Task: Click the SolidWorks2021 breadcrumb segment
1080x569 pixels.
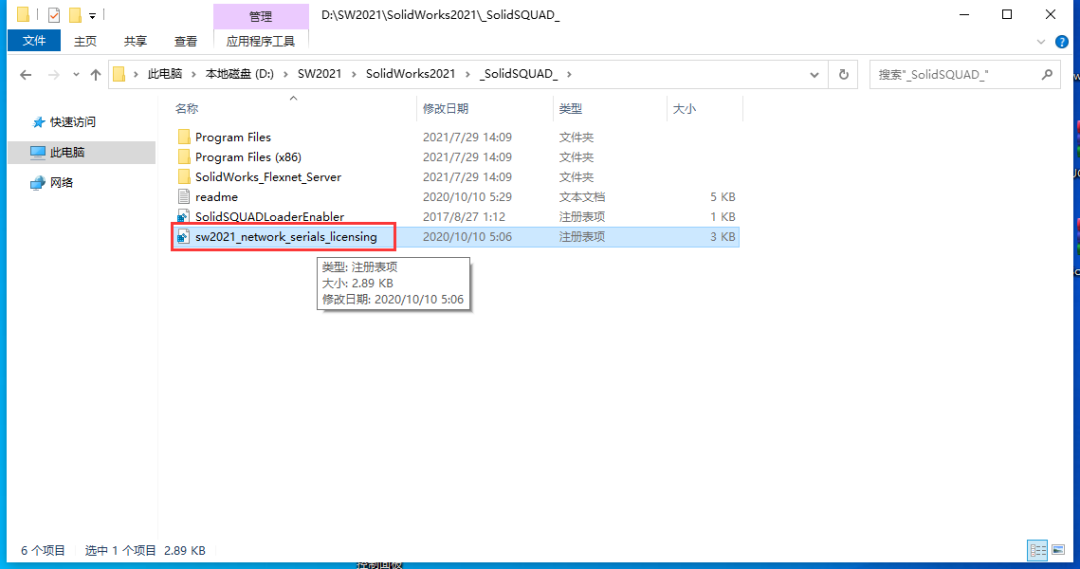Action: pos(411,74)
